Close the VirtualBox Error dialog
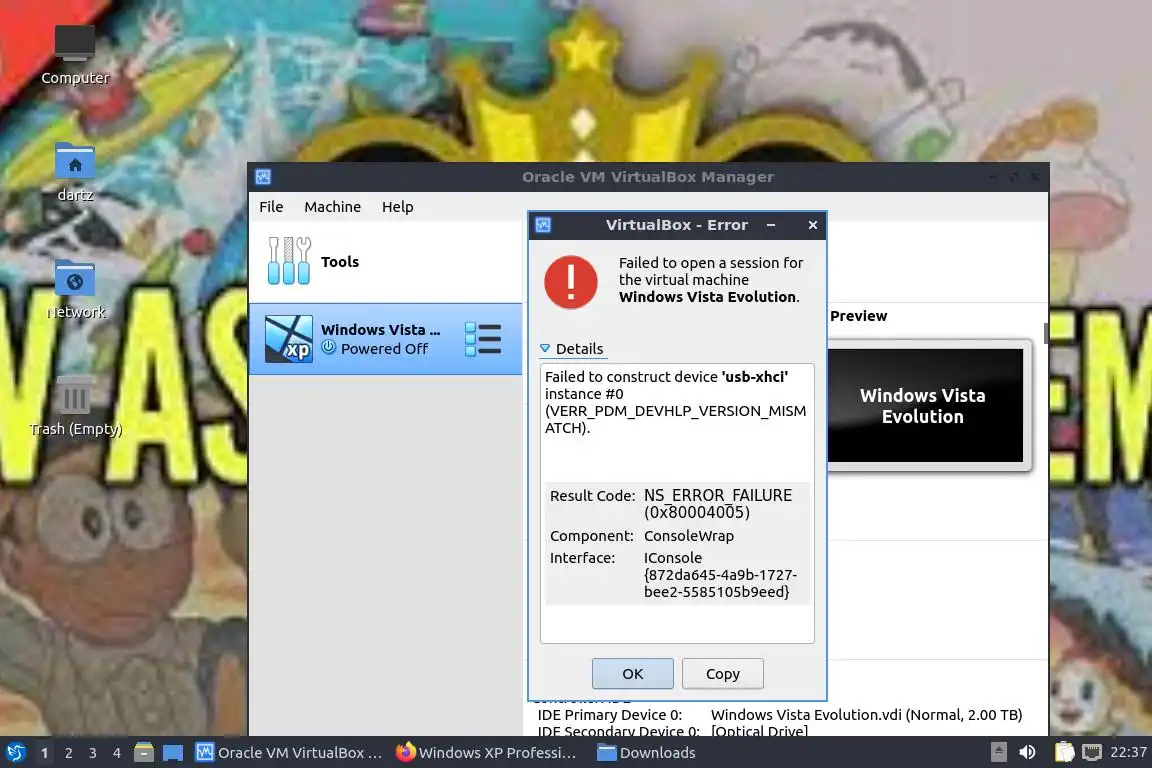The width and height of the screenshot is (1152, 768). [x=813, y=225]
